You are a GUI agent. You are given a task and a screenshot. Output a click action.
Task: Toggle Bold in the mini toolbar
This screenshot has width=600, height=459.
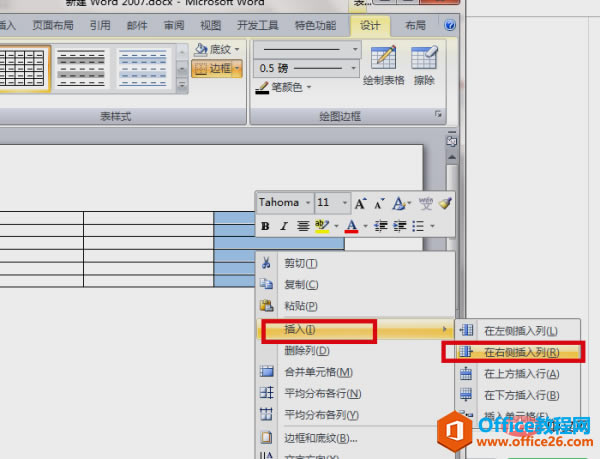tap(265, 226)
